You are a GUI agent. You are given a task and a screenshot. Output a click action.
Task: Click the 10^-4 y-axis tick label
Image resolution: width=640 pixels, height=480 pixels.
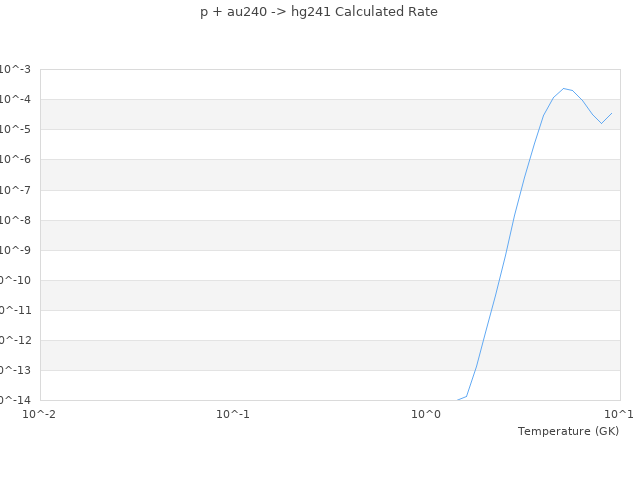15,99
